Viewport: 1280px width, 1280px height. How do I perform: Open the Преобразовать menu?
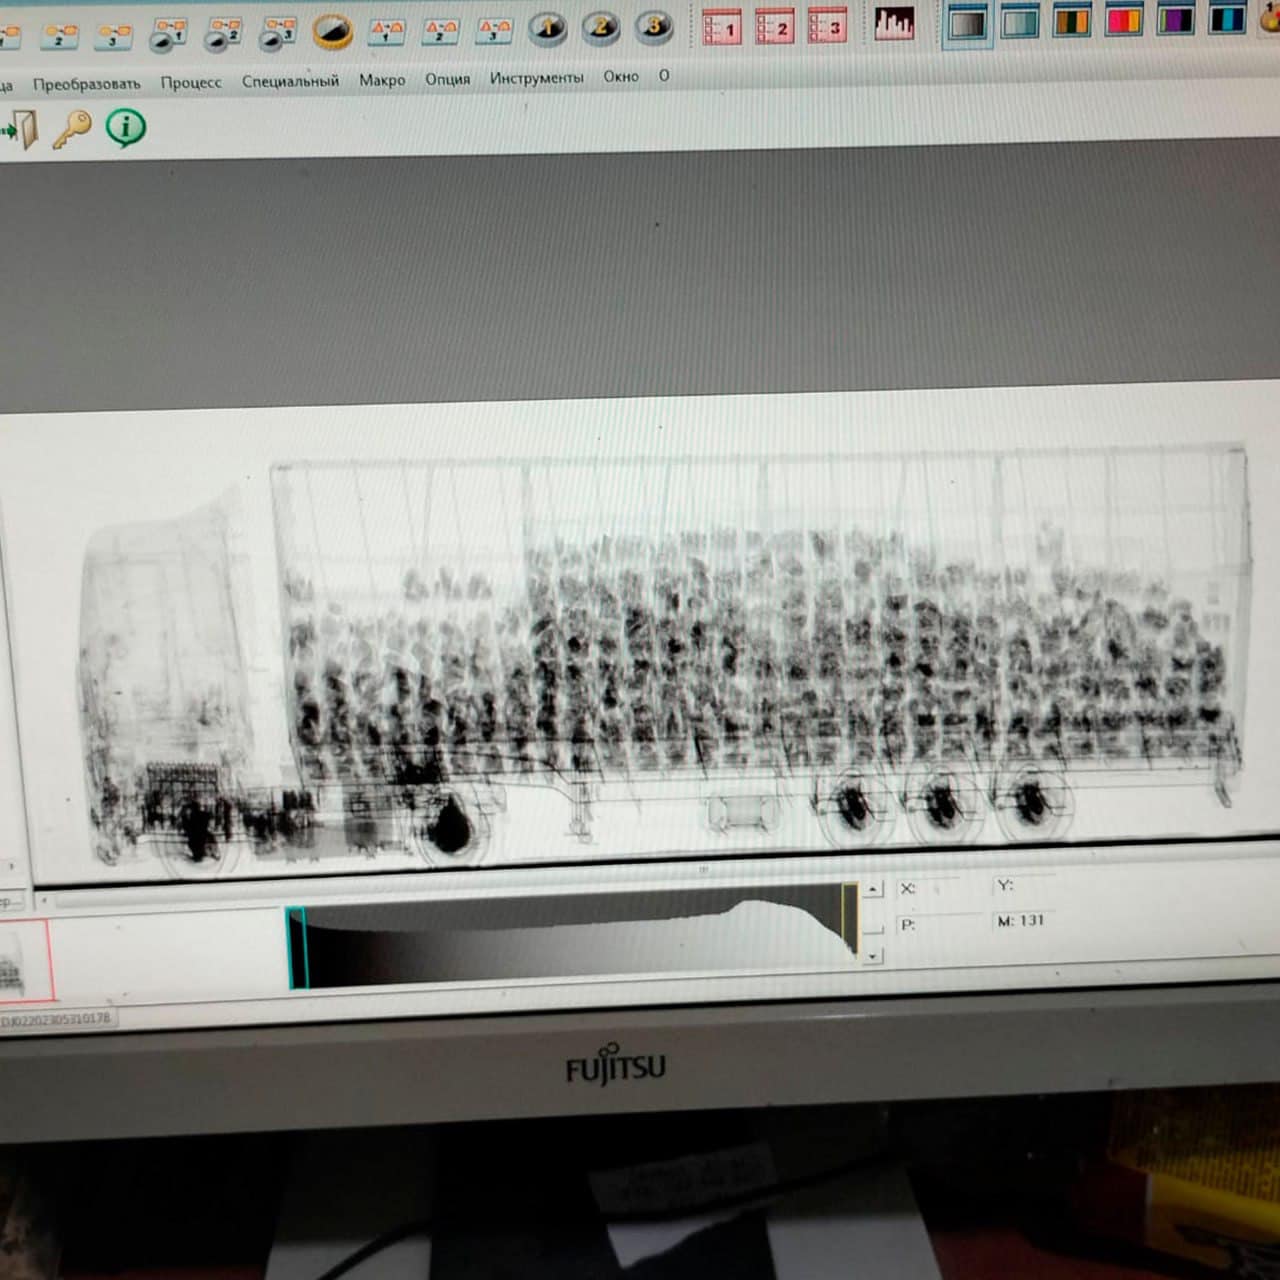click(86, 84)
